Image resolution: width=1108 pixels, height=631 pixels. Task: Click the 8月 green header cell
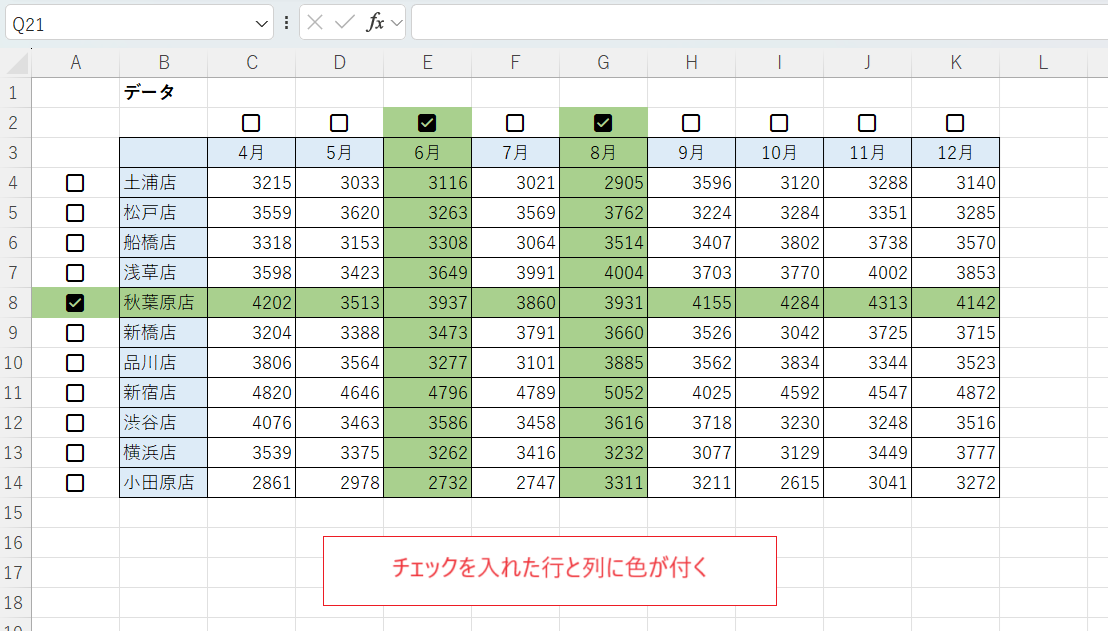coord(603,153)
